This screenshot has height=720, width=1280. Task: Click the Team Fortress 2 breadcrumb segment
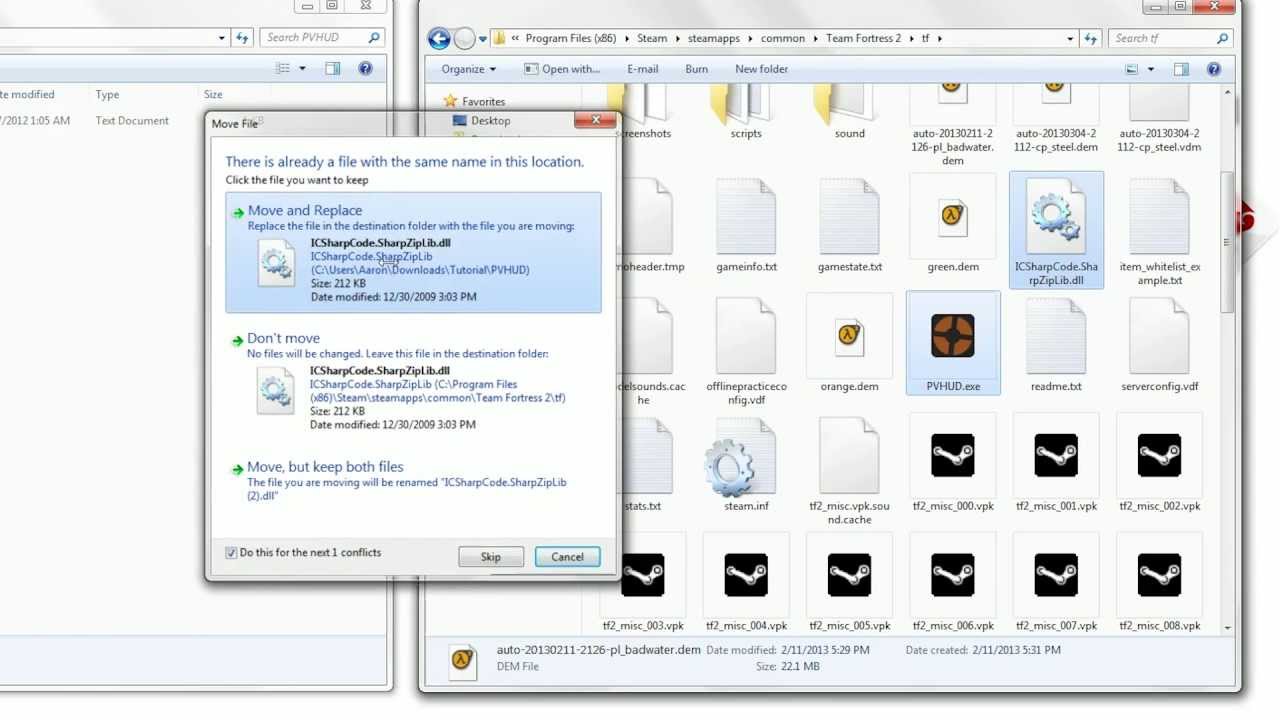point(863,38)
